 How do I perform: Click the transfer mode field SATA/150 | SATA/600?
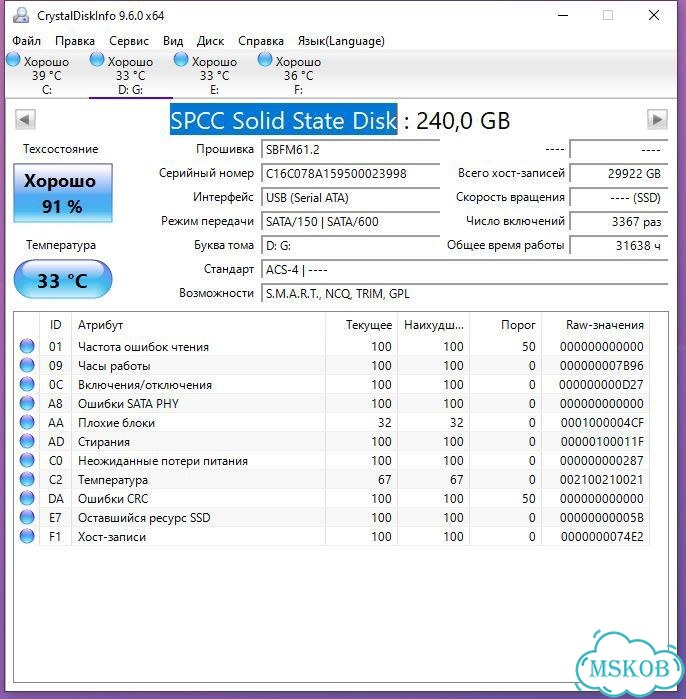coord(350,222)
